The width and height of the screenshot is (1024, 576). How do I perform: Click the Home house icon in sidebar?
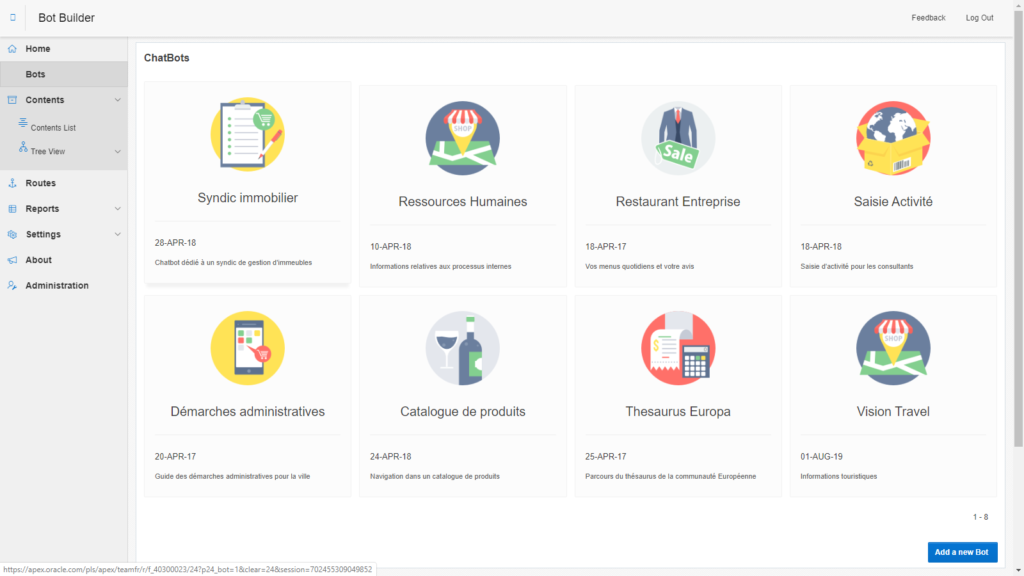click(x=12, y=49)
